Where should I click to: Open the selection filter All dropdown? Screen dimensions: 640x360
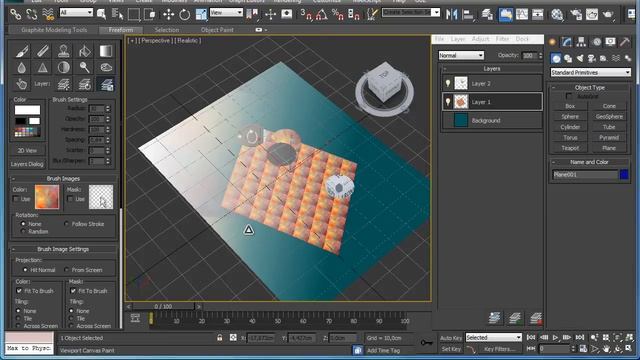pos(76,13)
